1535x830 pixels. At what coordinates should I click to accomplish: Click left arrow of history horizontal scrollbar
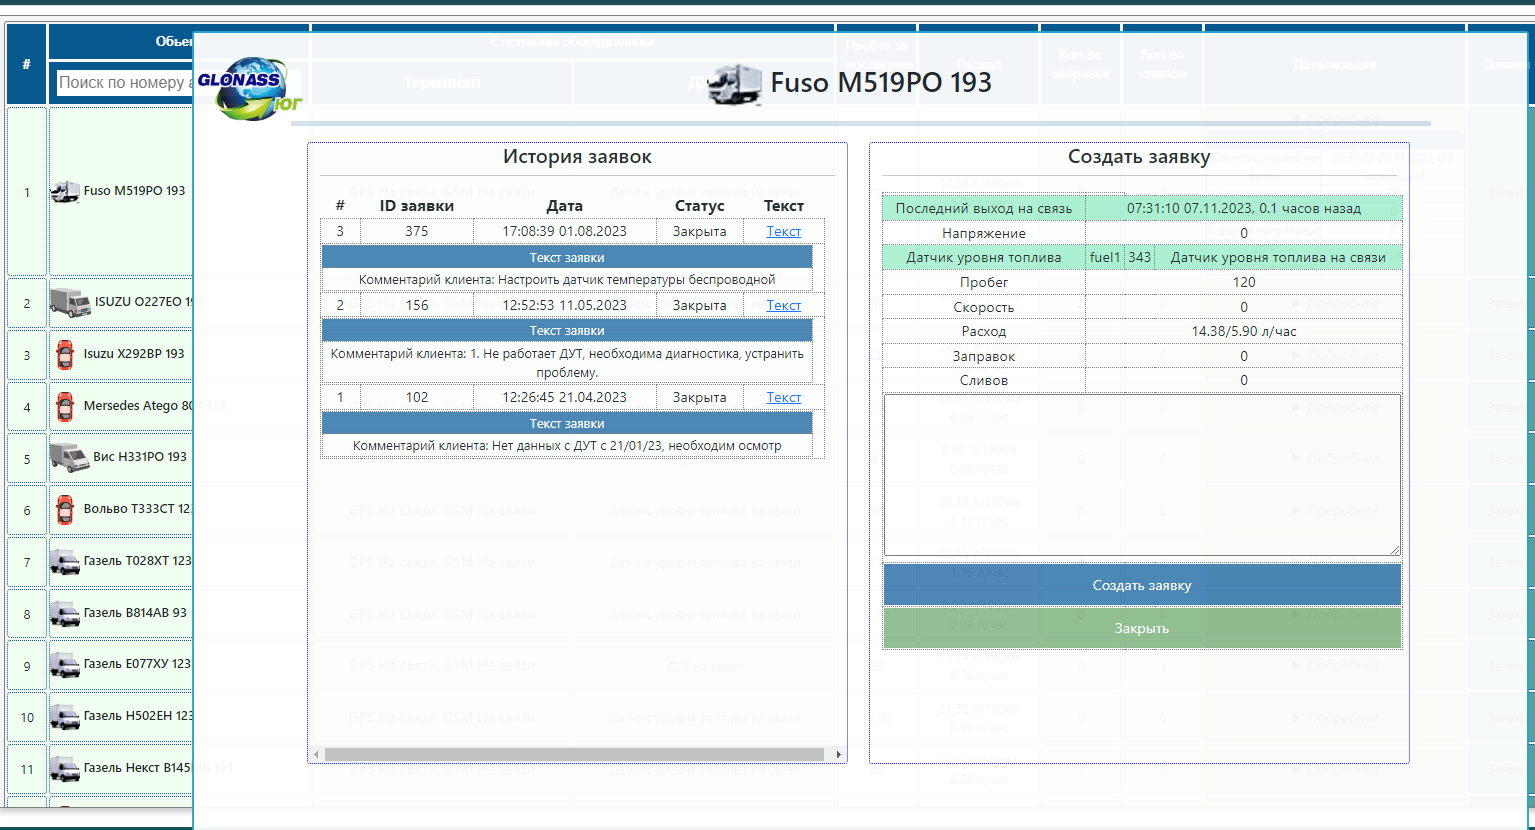(x=316, y=754)
